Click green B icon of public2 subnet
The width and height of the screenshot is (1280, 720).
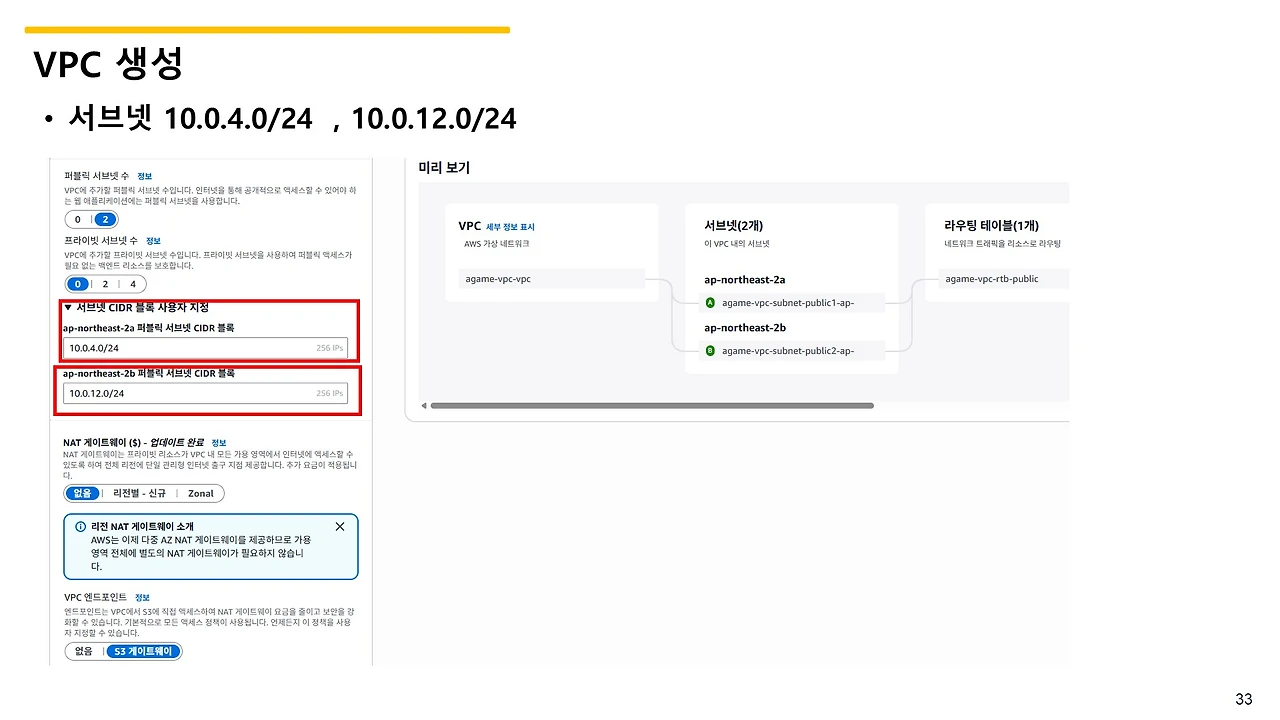coord(710,351)
